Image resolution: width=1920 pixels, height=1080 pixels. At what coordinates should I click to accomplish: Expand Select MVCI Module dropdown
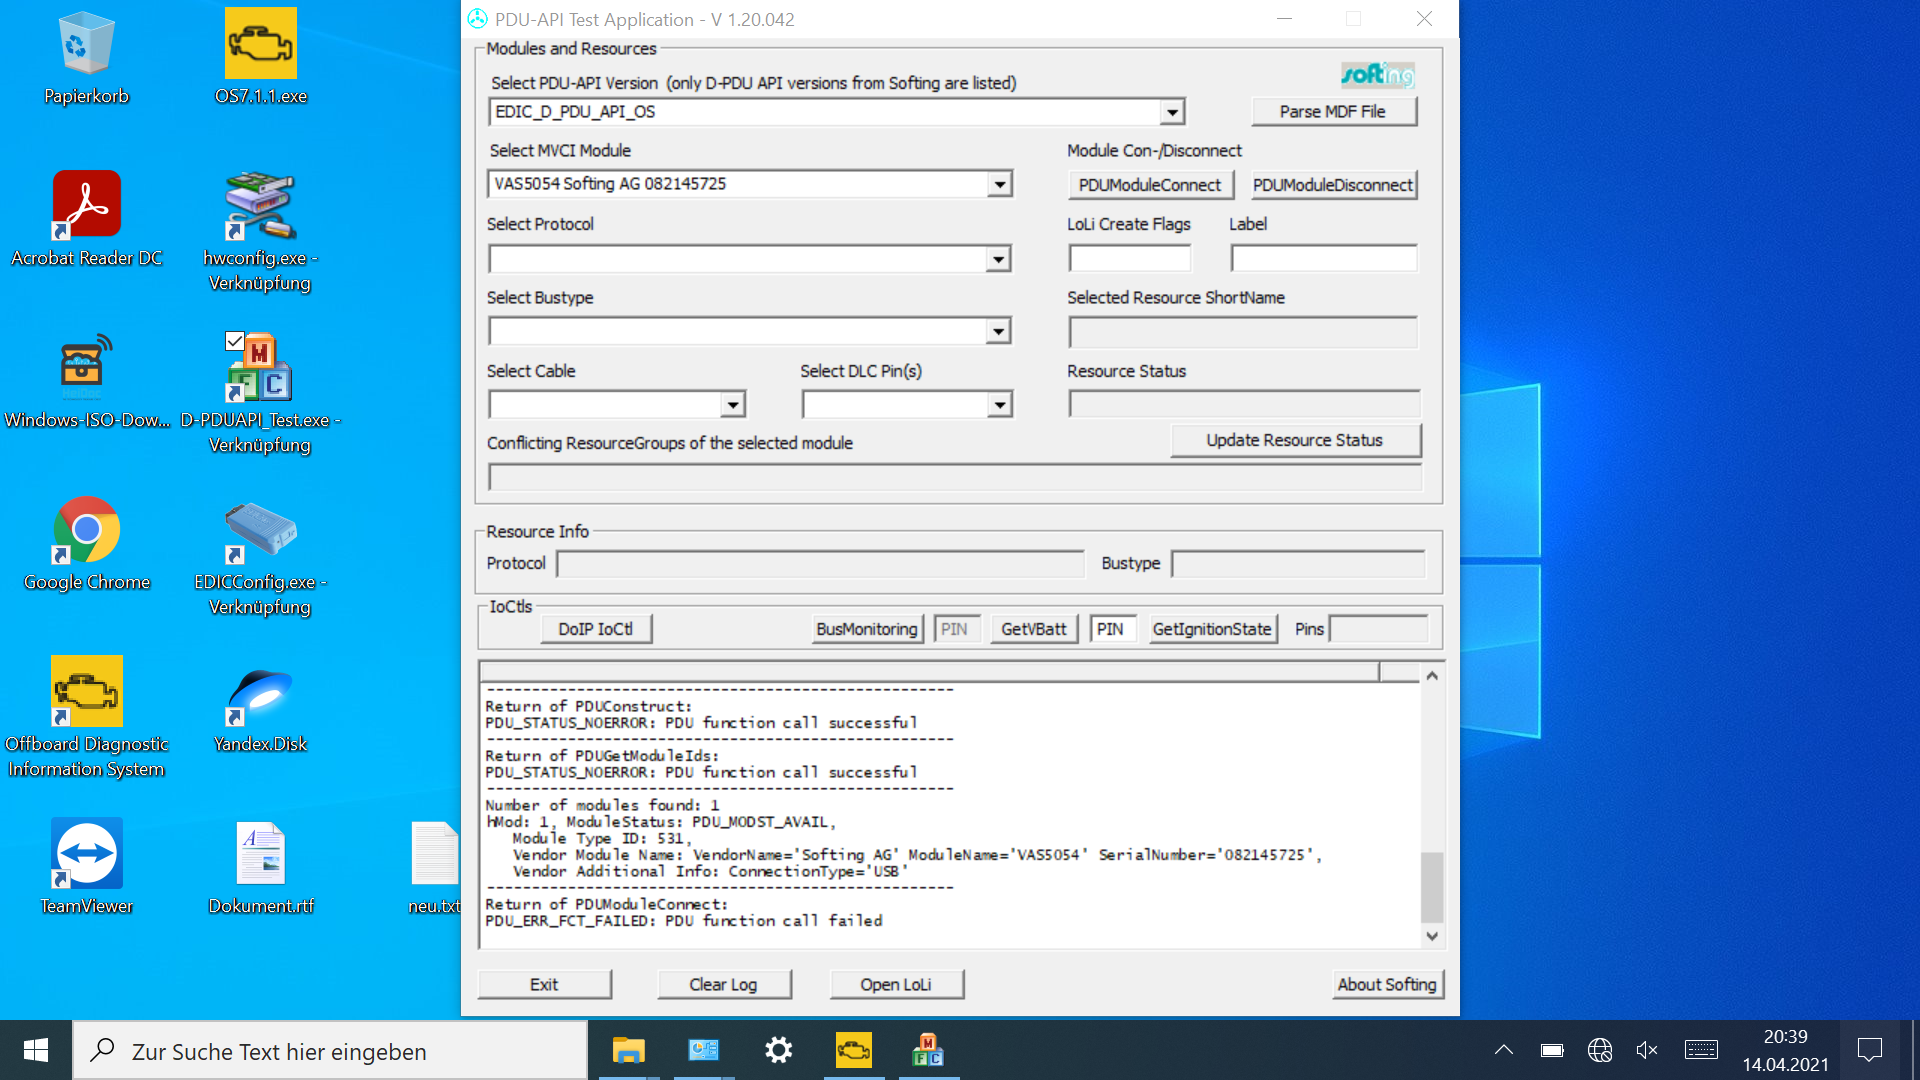pos(999,184)
